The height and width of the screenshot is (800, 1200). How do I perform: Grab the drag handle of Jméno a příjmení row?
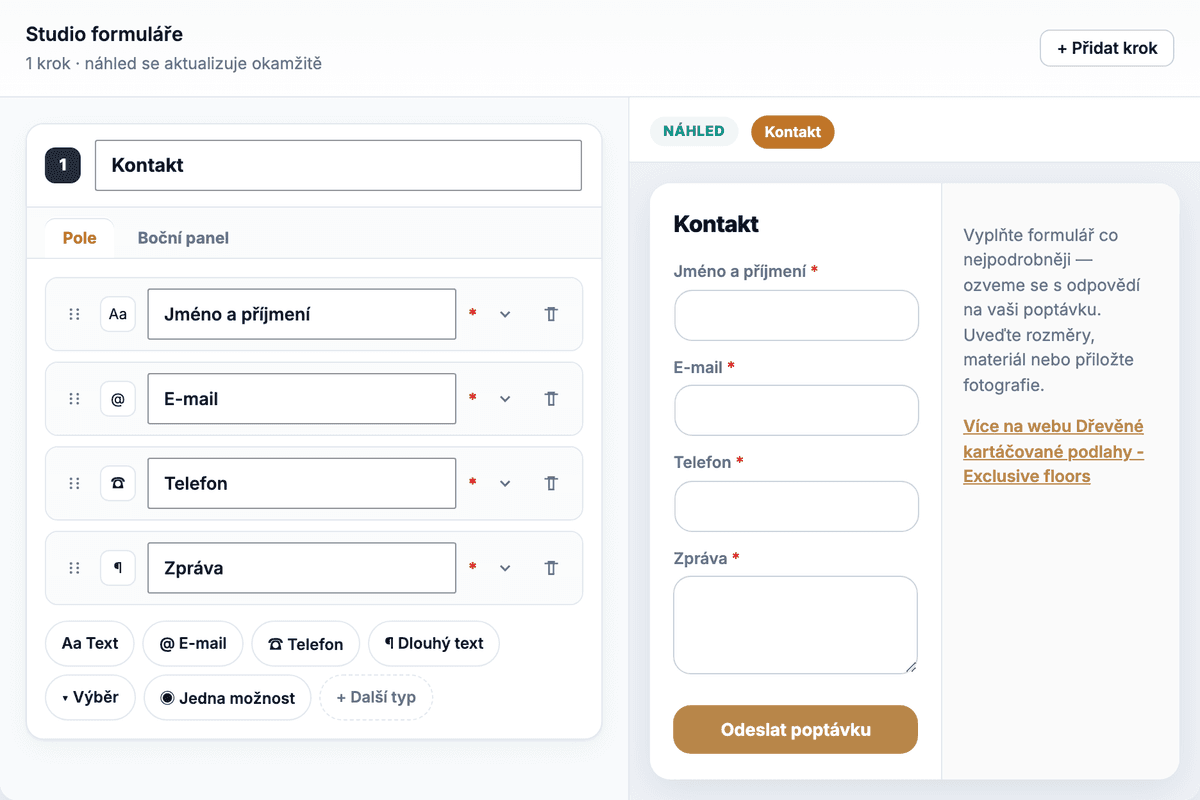(74, 314)
